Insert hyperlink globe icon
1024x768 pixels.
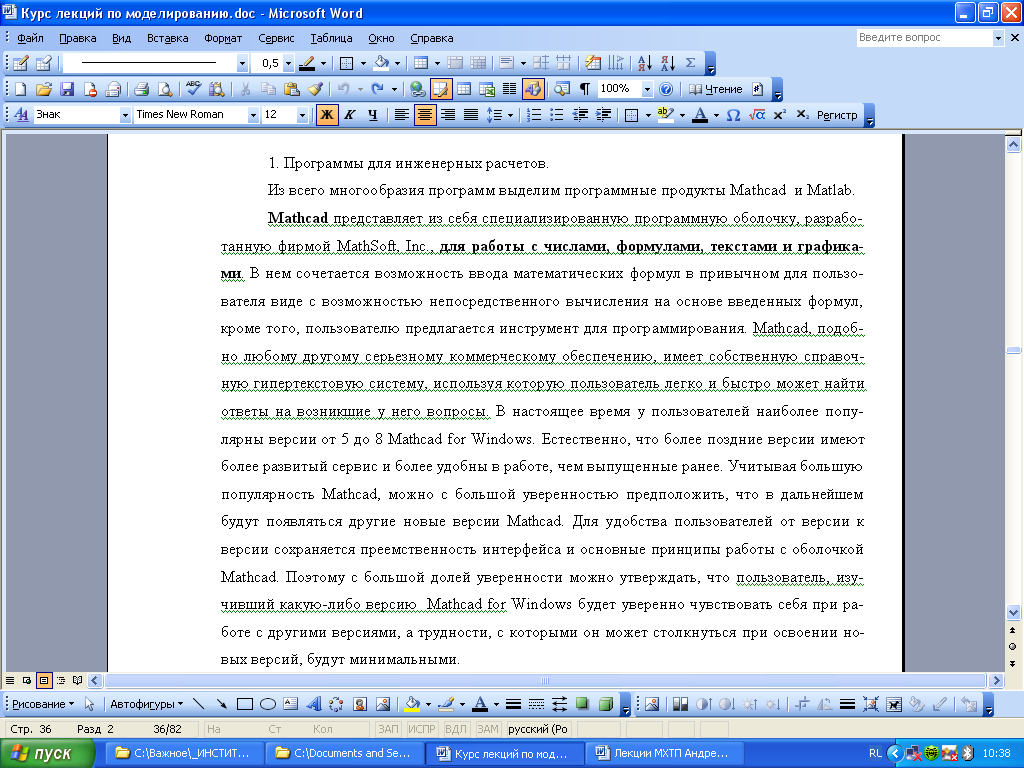(x=417, y=89)
